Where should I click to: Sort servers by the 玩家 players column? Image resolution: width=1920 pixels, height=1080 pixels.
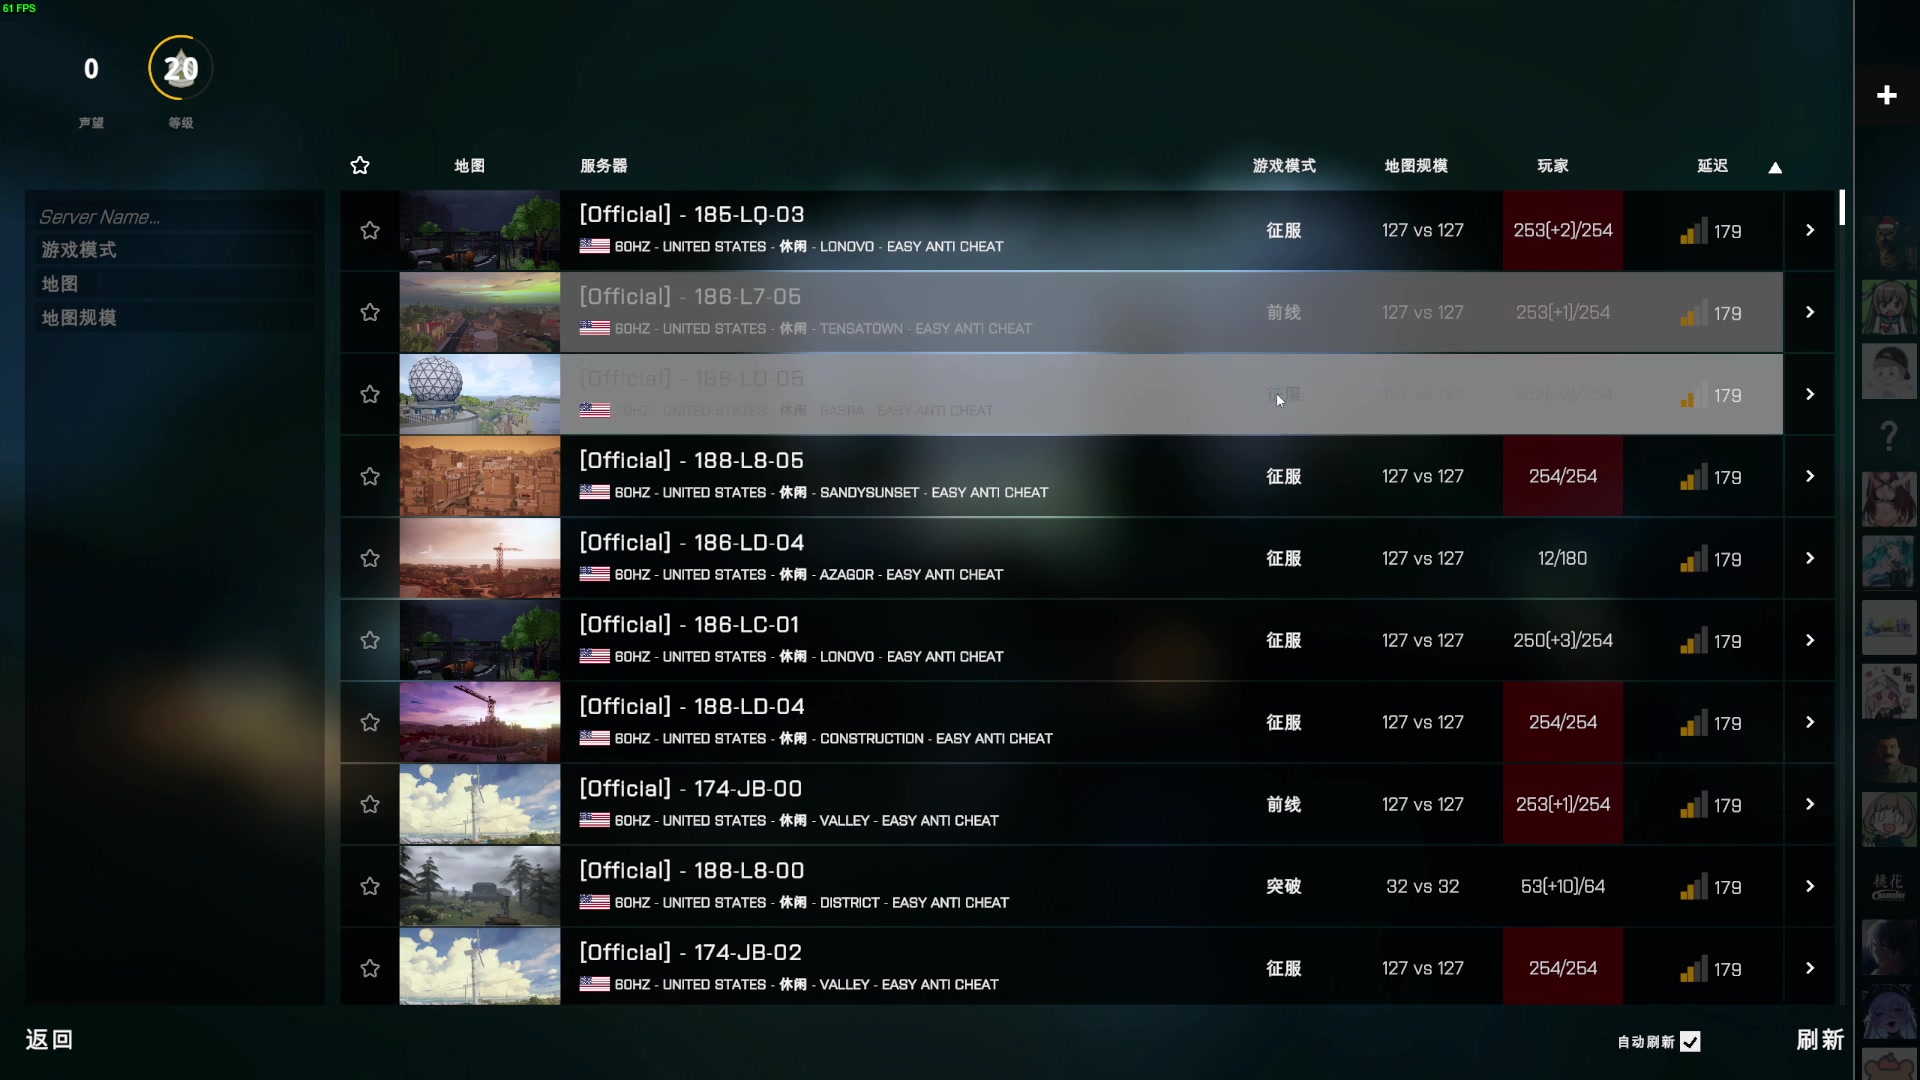(1553, 166)
